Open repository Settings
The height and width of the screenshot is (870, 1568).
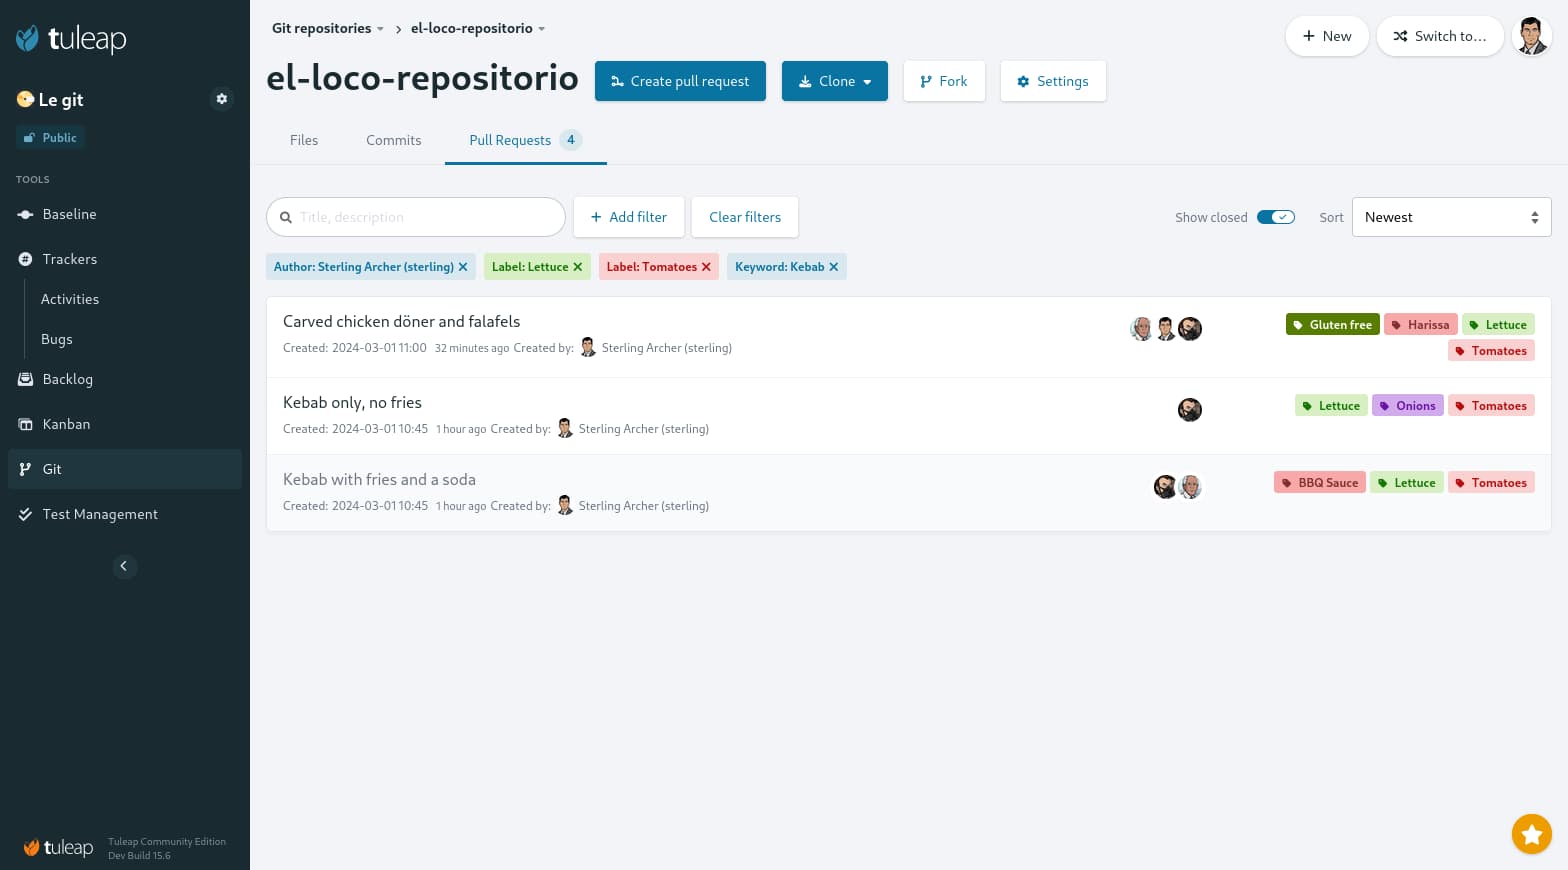[x=1053, y=81]
